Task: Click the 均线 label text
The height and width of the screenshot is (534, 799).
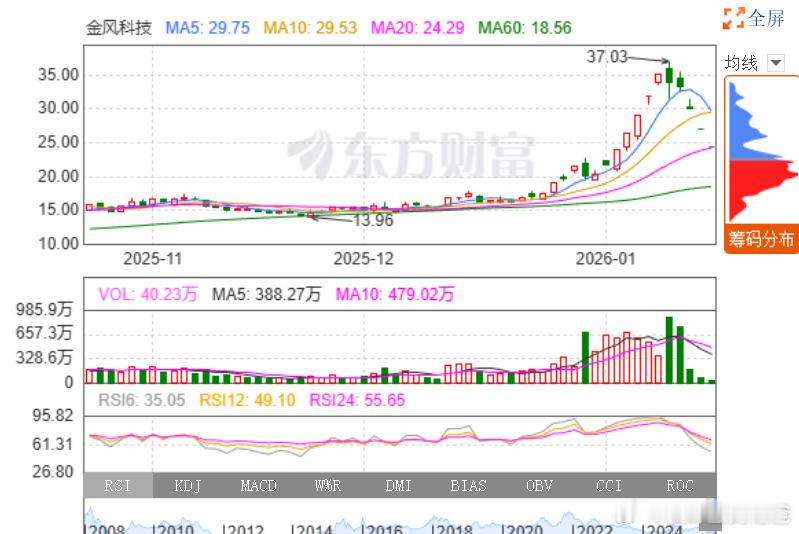Action: click(x=741, y=63)
